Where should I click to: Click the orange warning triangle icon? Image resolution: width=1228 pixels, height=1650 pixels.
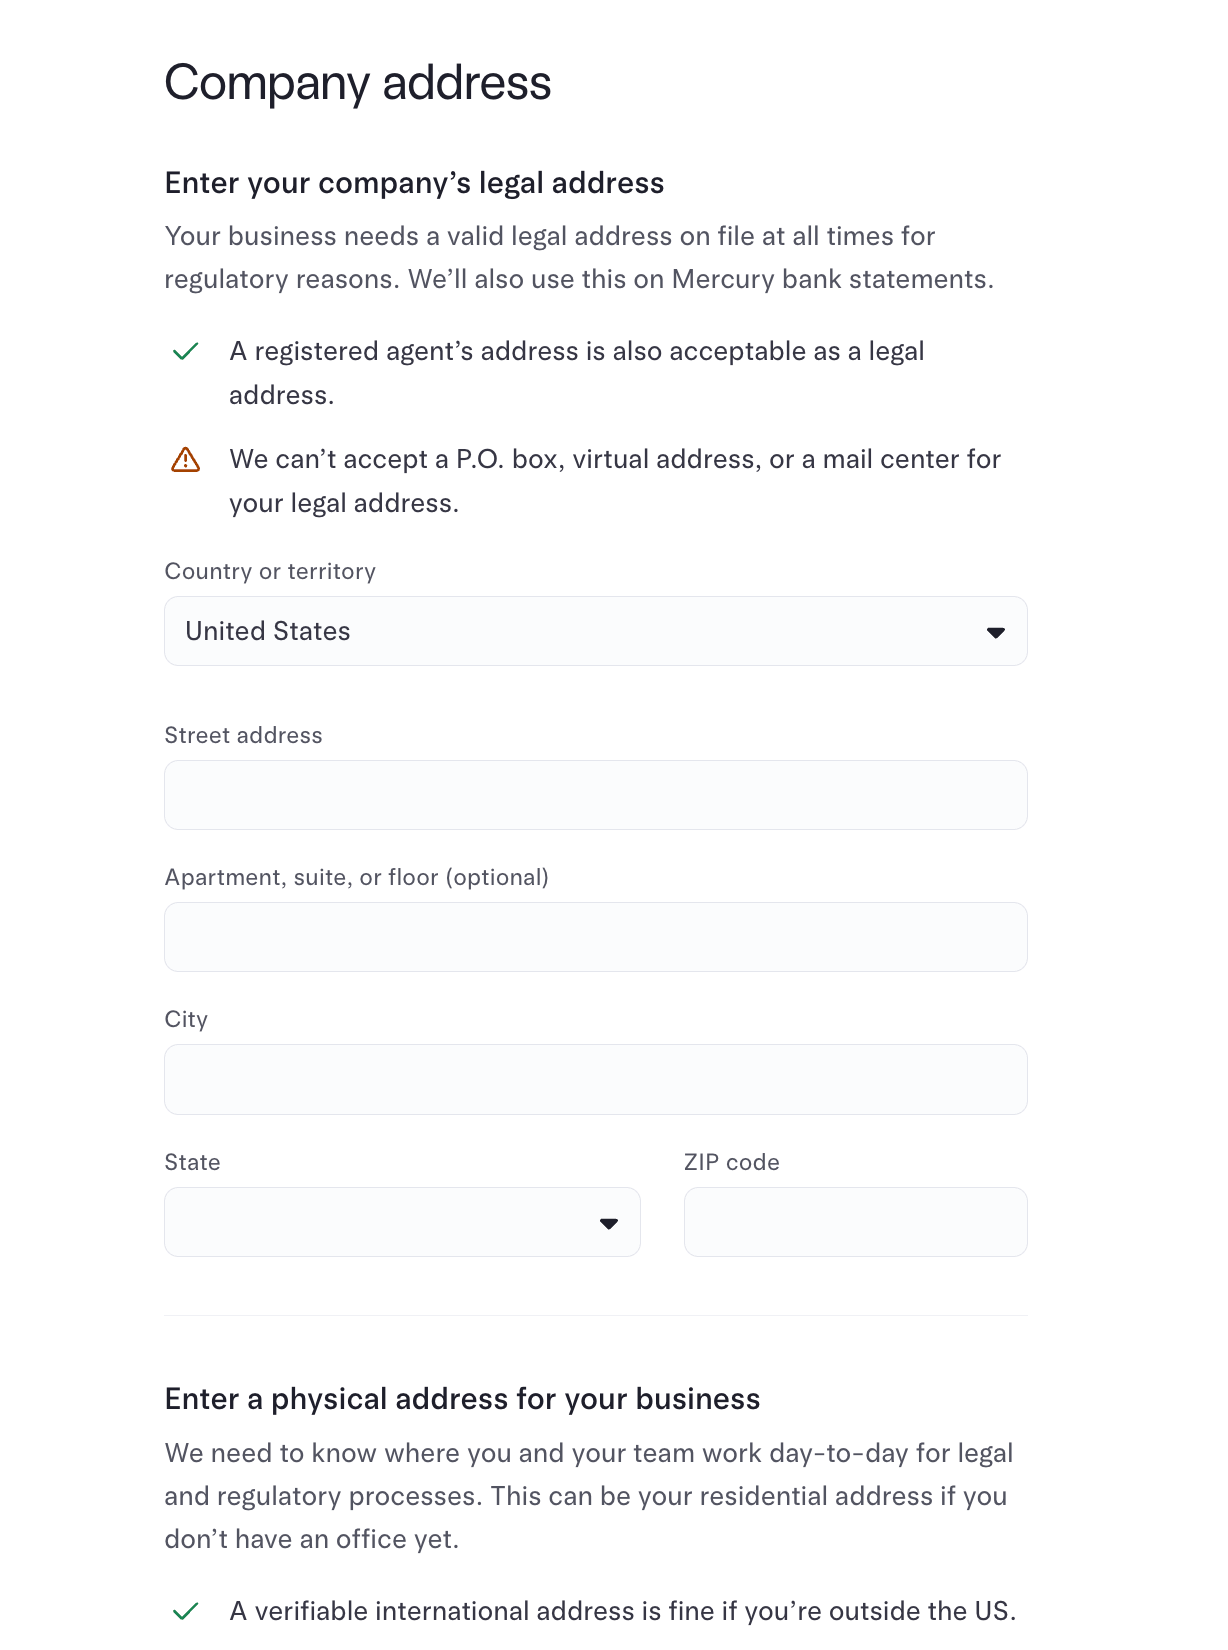[186, 460]
